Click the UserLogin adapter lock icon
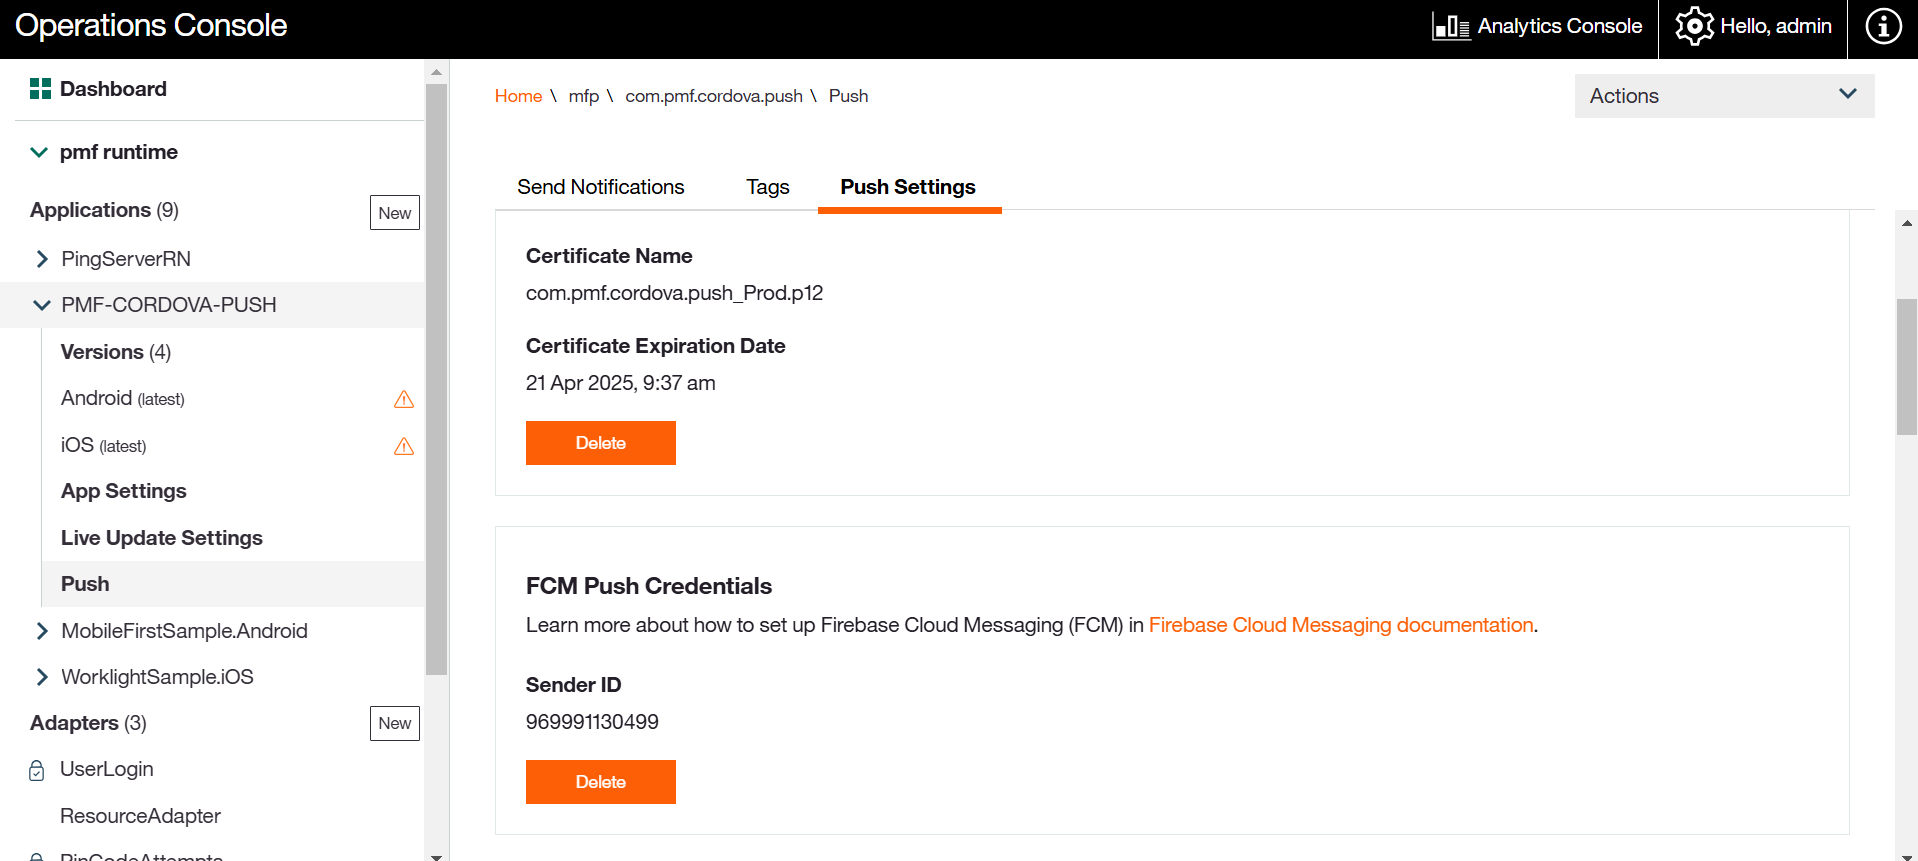The height and width of the screenshot is (861, 1918). [37, 770]
